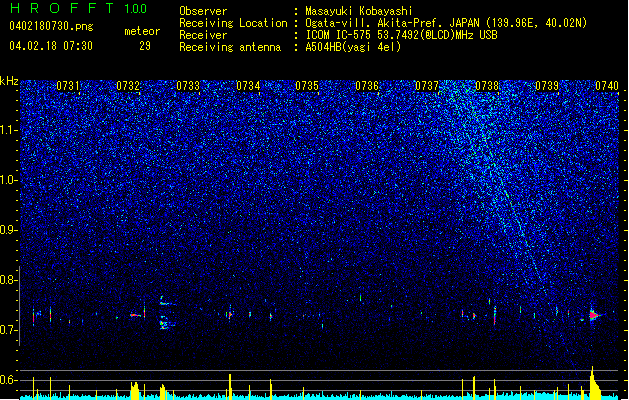Click the 1.1 kHz axis label
The width and height of the screenshot is (629, 400).
pyautogui.click(x=9, y=130)
